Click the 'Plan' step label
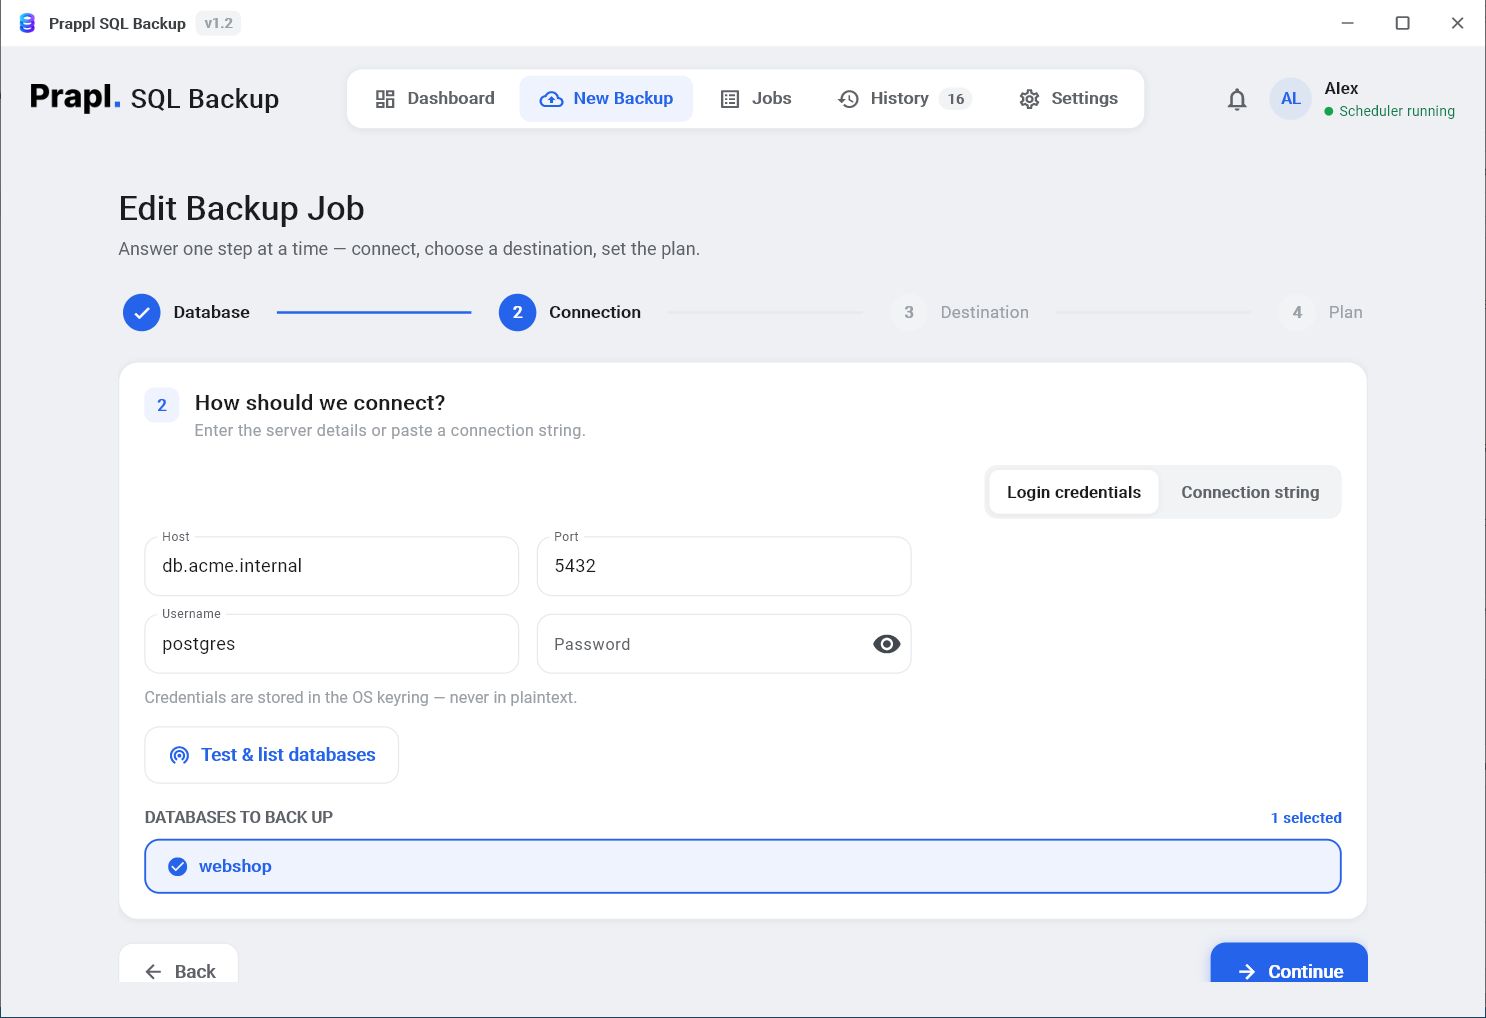This screenshot has width=1486, height=1018. [1345, 313]
